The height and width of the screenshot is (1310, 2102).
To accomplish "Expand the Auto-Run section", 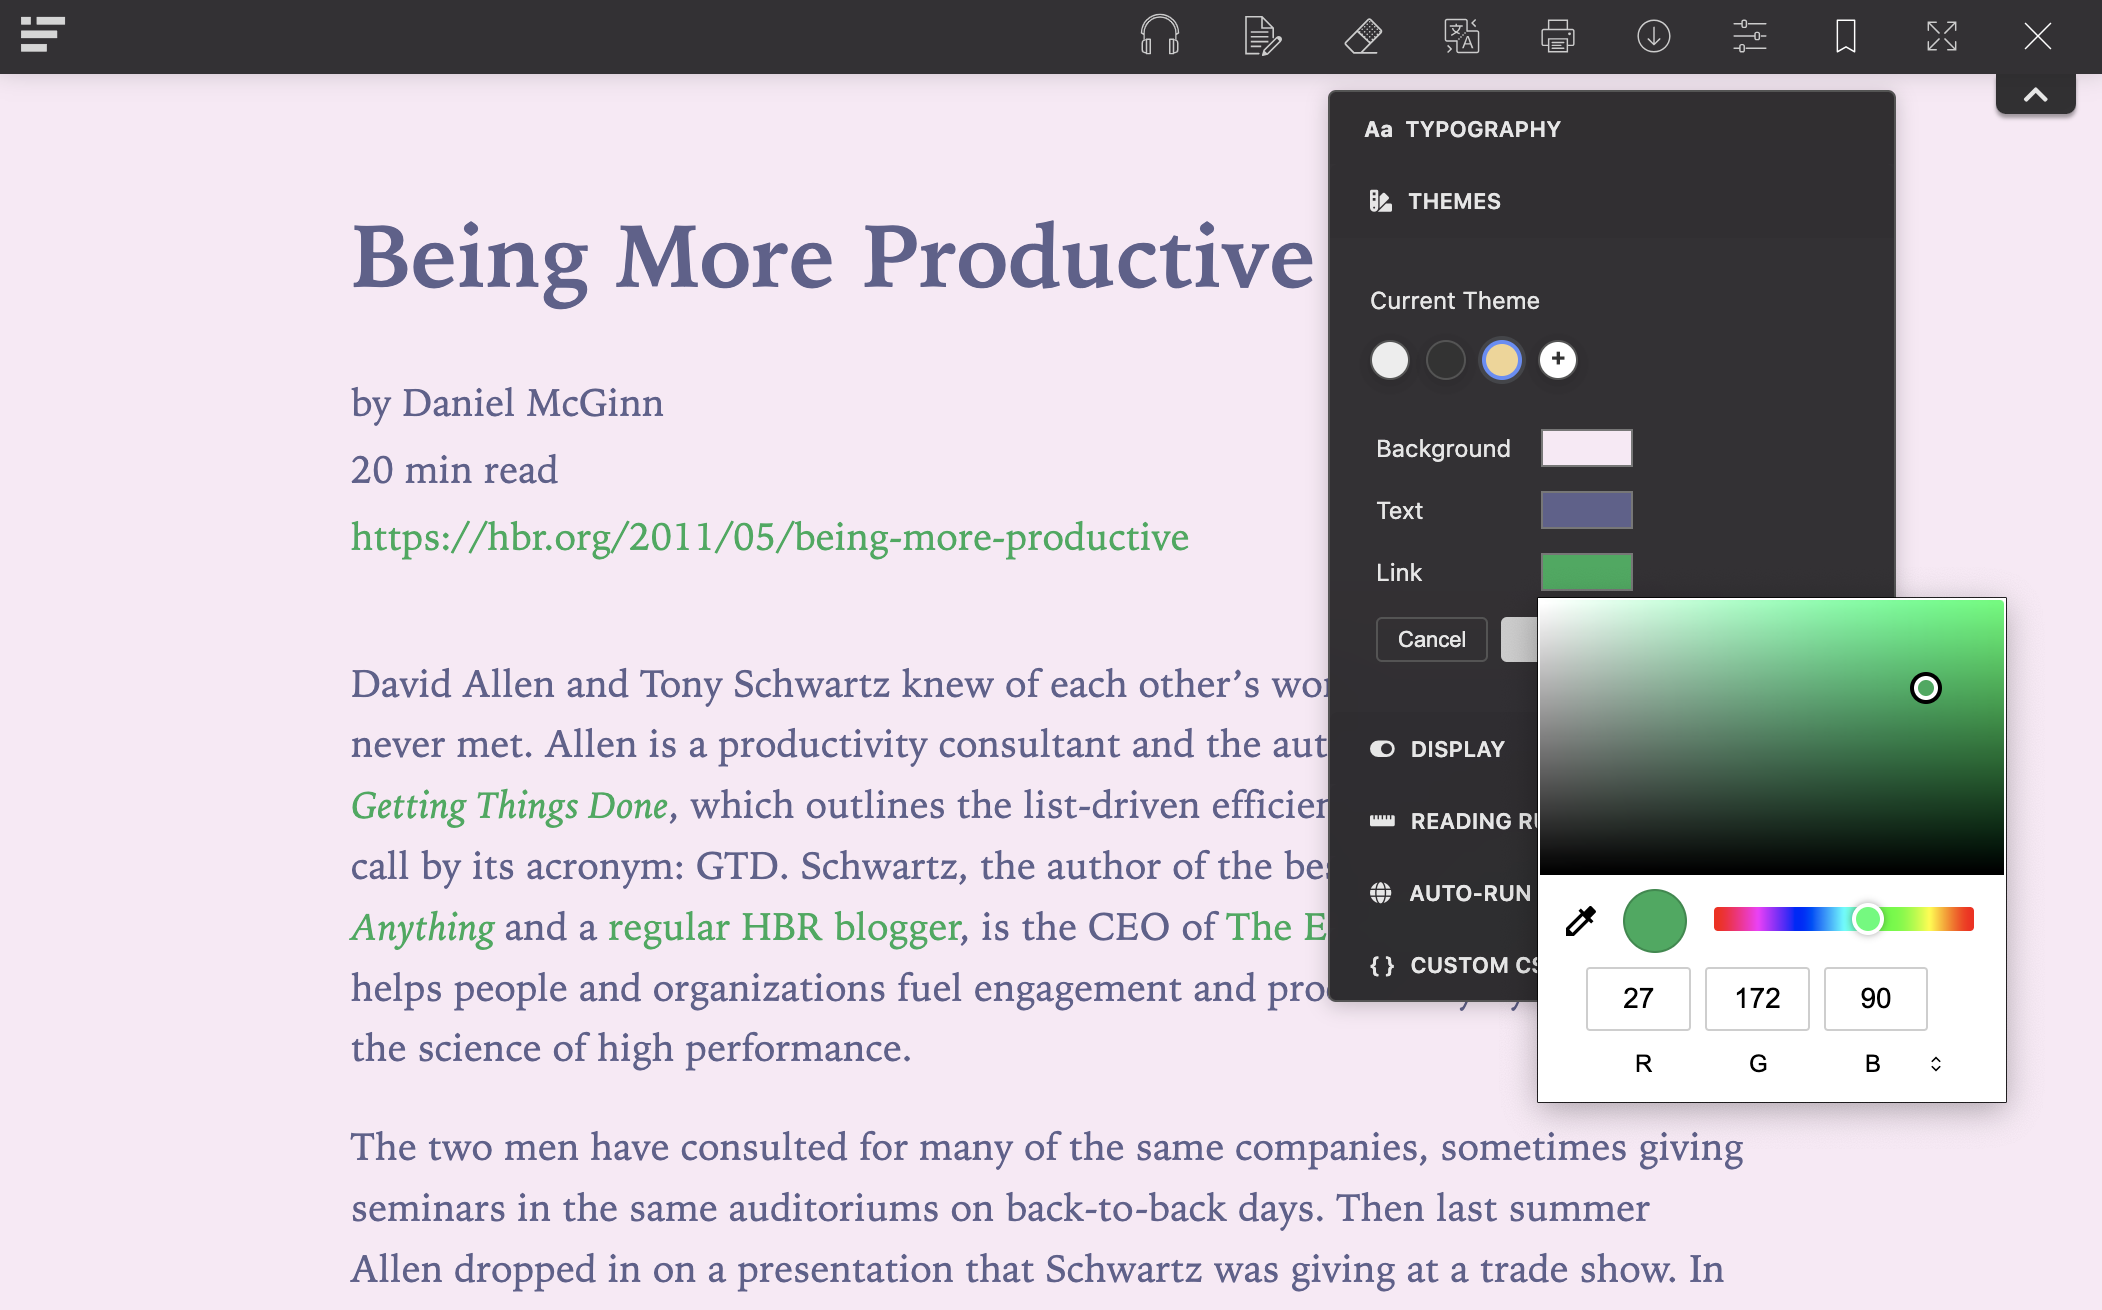I will click(1450, 893).
